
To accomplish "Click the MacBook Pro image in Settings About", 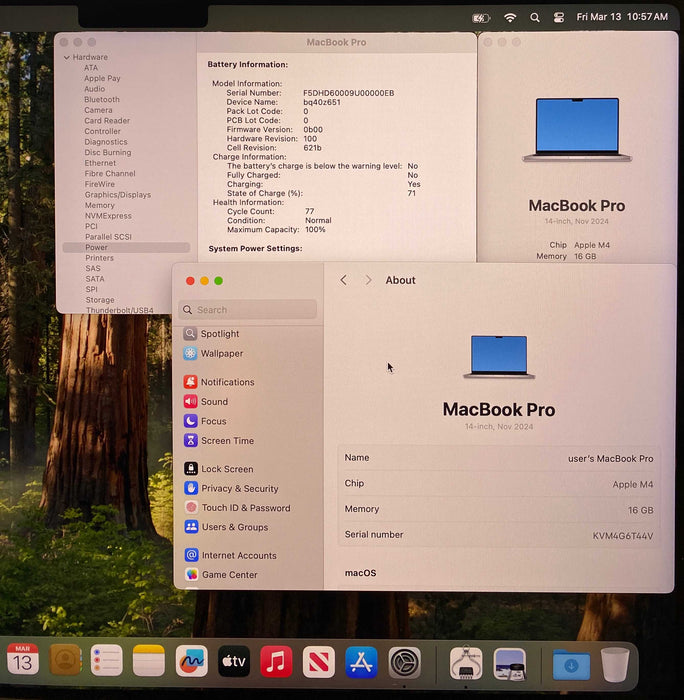I will [x=499, y=357].
